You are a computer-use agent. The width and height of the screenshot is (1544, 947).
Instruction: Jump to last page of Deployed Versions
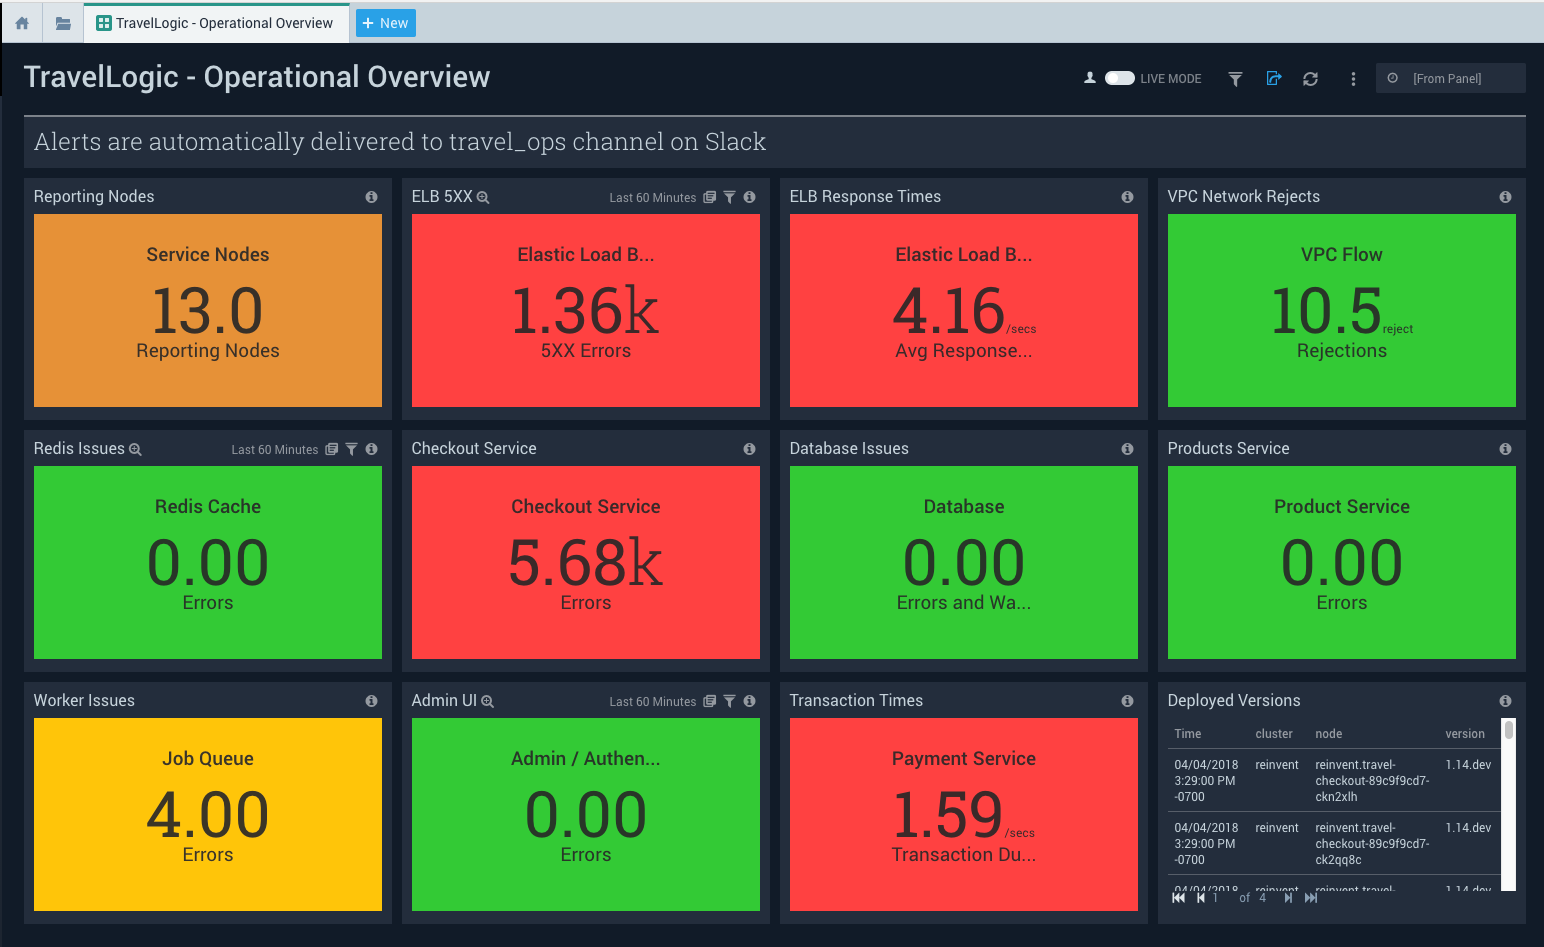(x=1311, y=898)
